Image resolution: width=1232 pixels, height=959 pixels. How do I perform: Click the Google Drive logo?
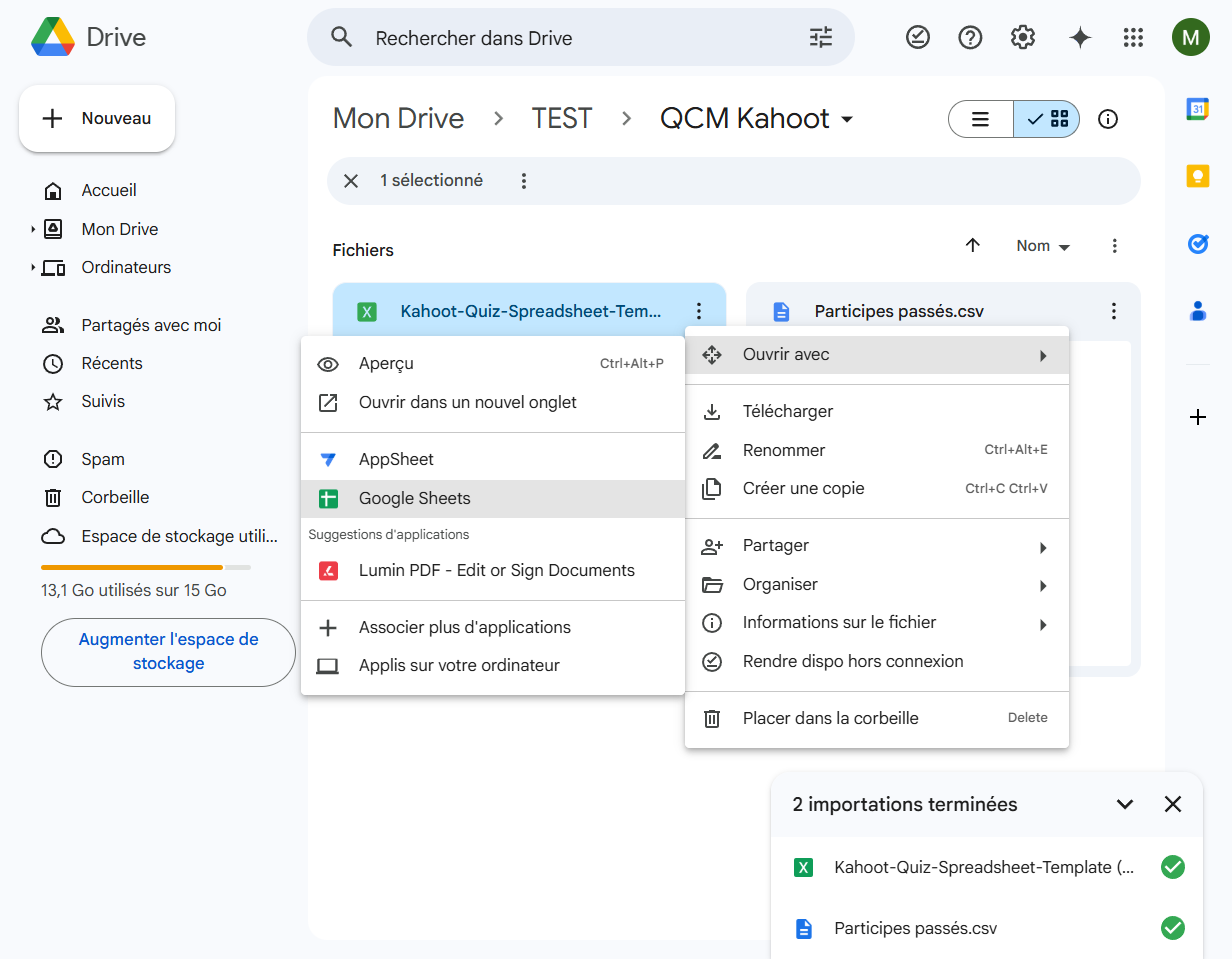[x=53, y=38]
